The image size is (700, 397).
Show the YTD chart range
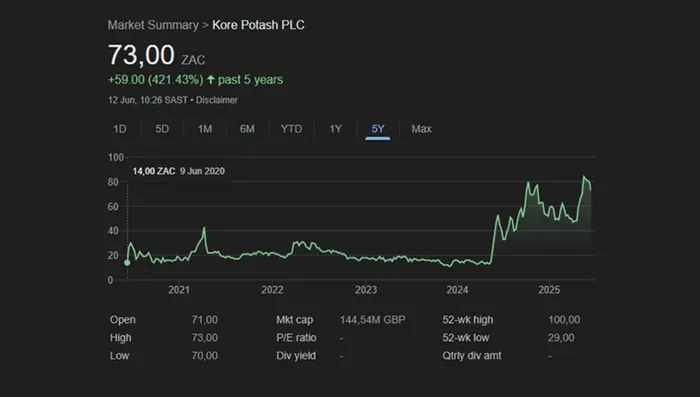[291, 129]
